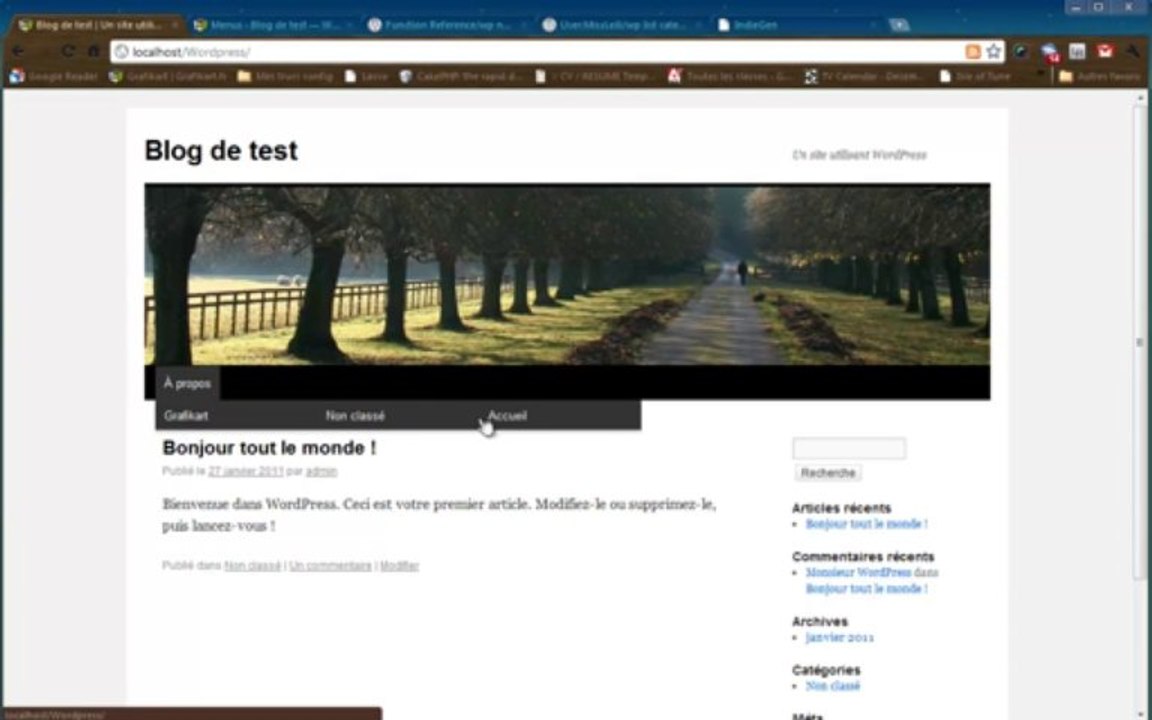Open the Grafikart bookmark in the bookmarks bar
Screen dimensions: 1152x720
pos(168,76)
